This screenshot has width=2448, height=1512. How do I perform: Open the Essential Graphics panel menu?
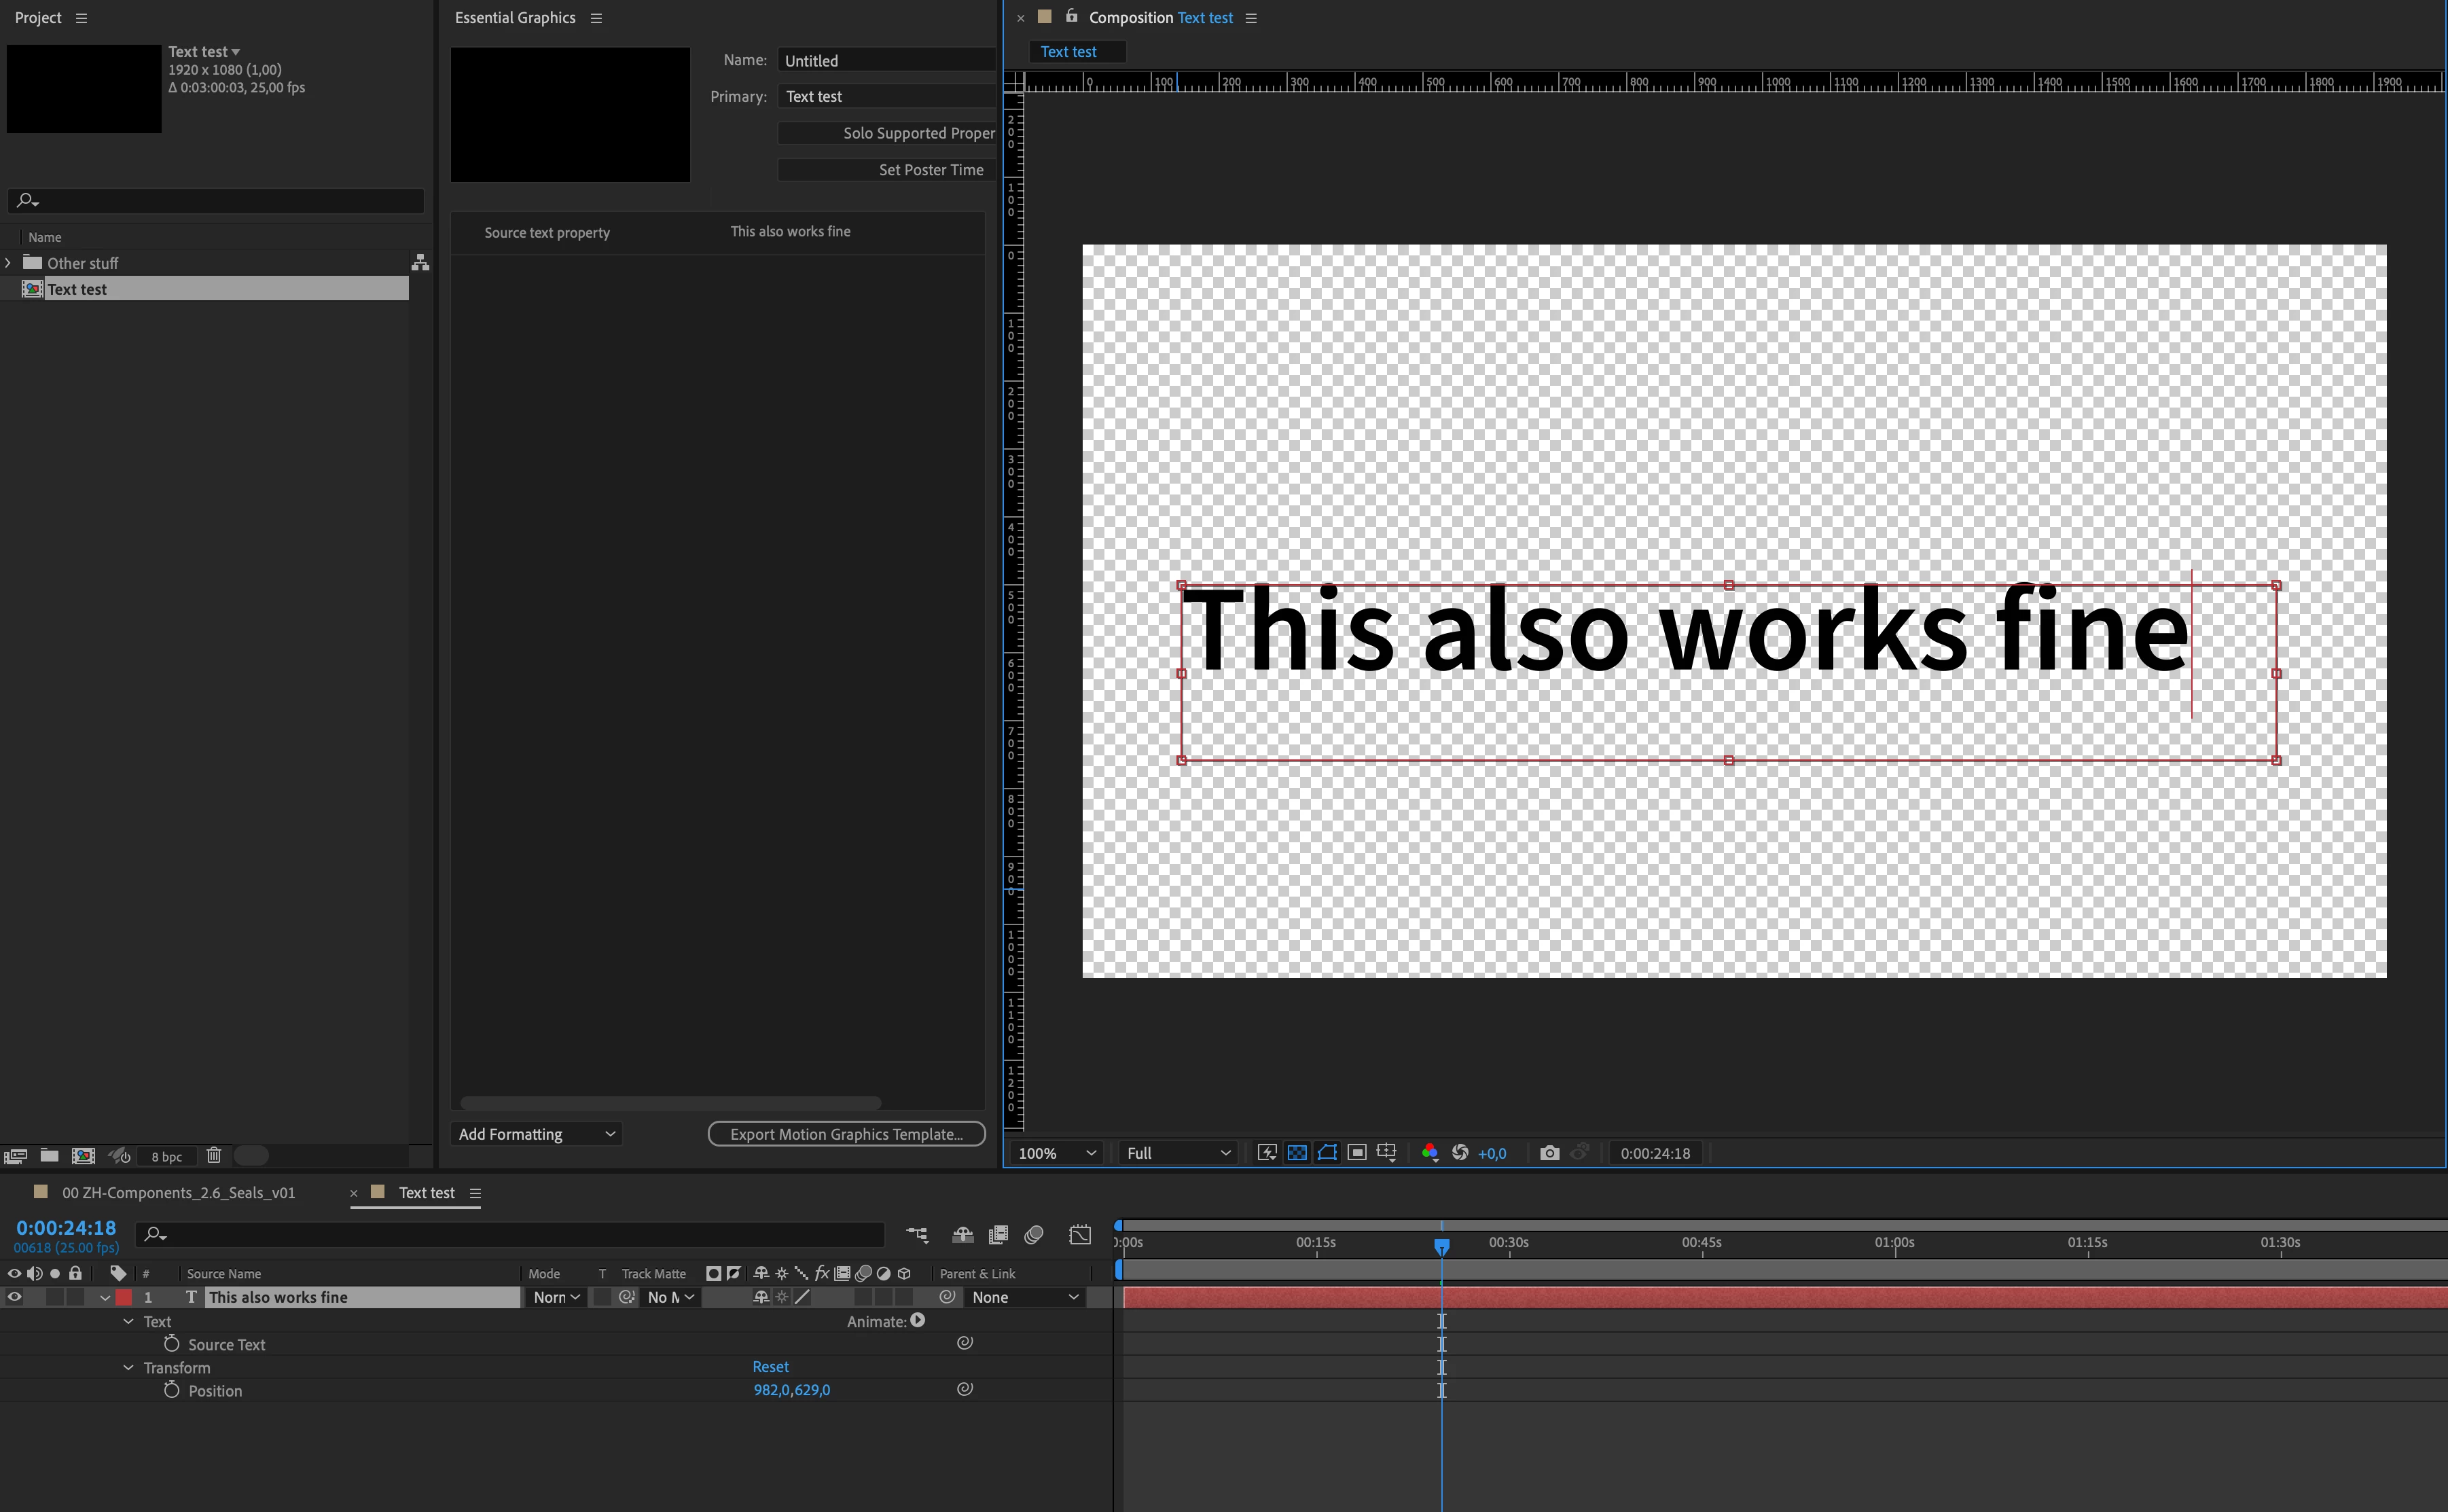596,18
